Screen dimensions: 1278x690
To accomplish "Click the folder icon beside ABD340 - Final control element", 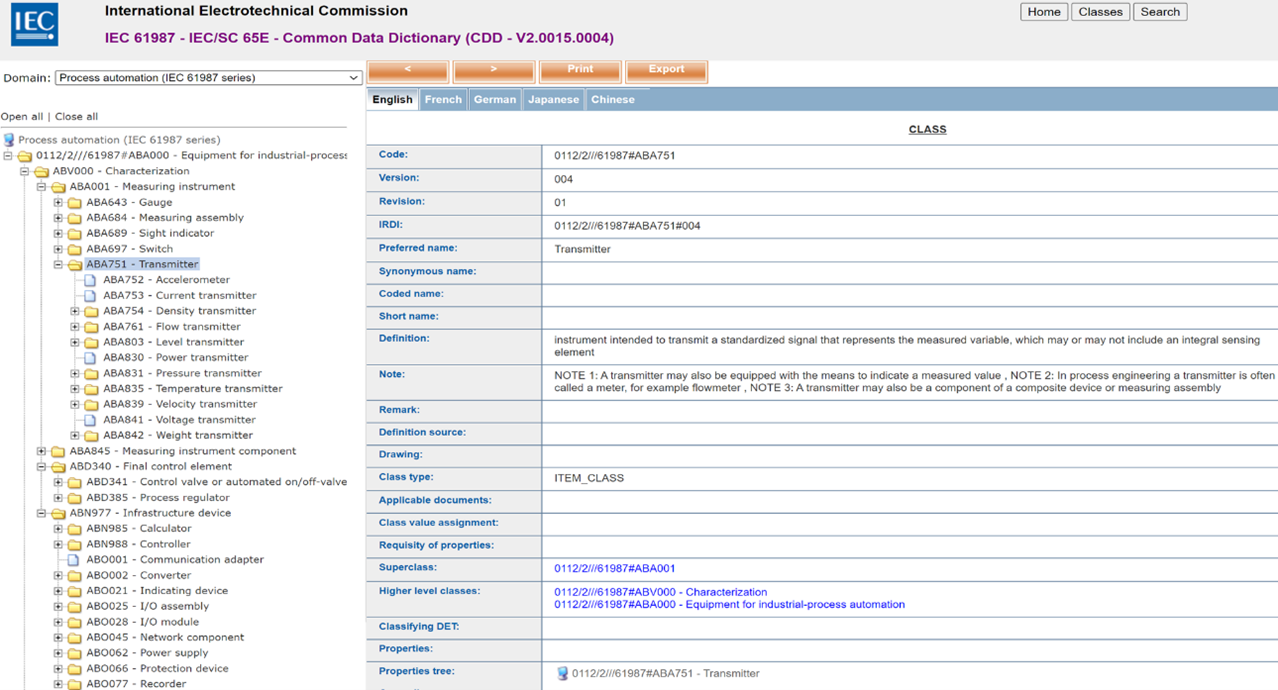I will click(58, 467).
